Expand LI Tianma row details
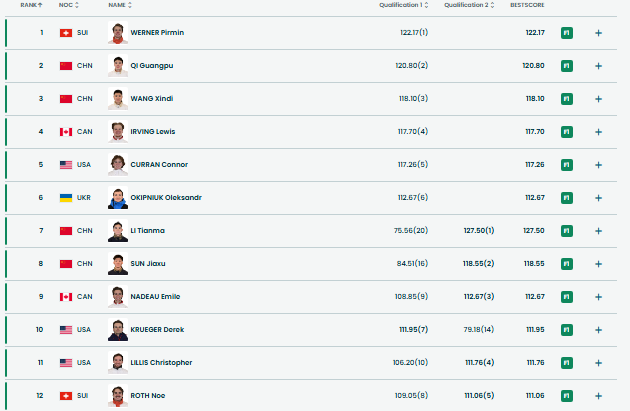The height and width of the screenshot is (411, 630). coord(598,231)
